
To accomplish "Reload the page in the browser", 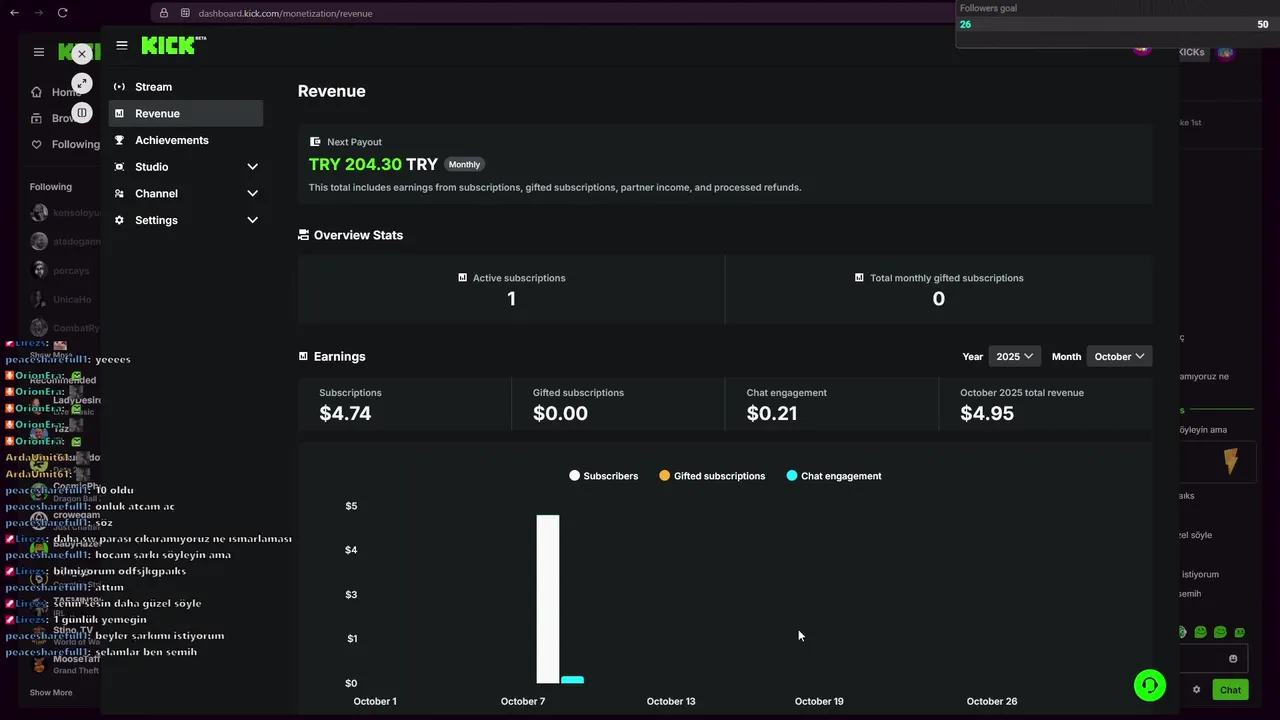I will (62, 13).
